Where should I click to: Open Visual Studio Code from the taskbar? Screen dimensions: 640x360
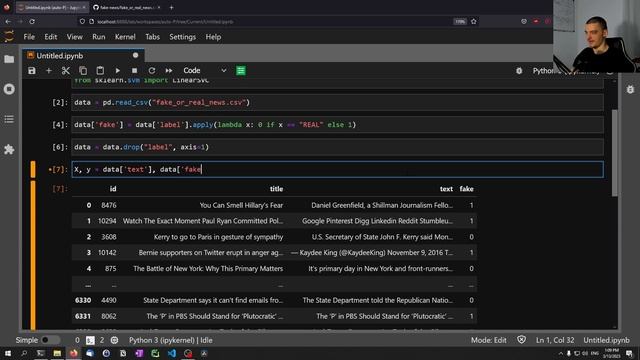point(171,353)
